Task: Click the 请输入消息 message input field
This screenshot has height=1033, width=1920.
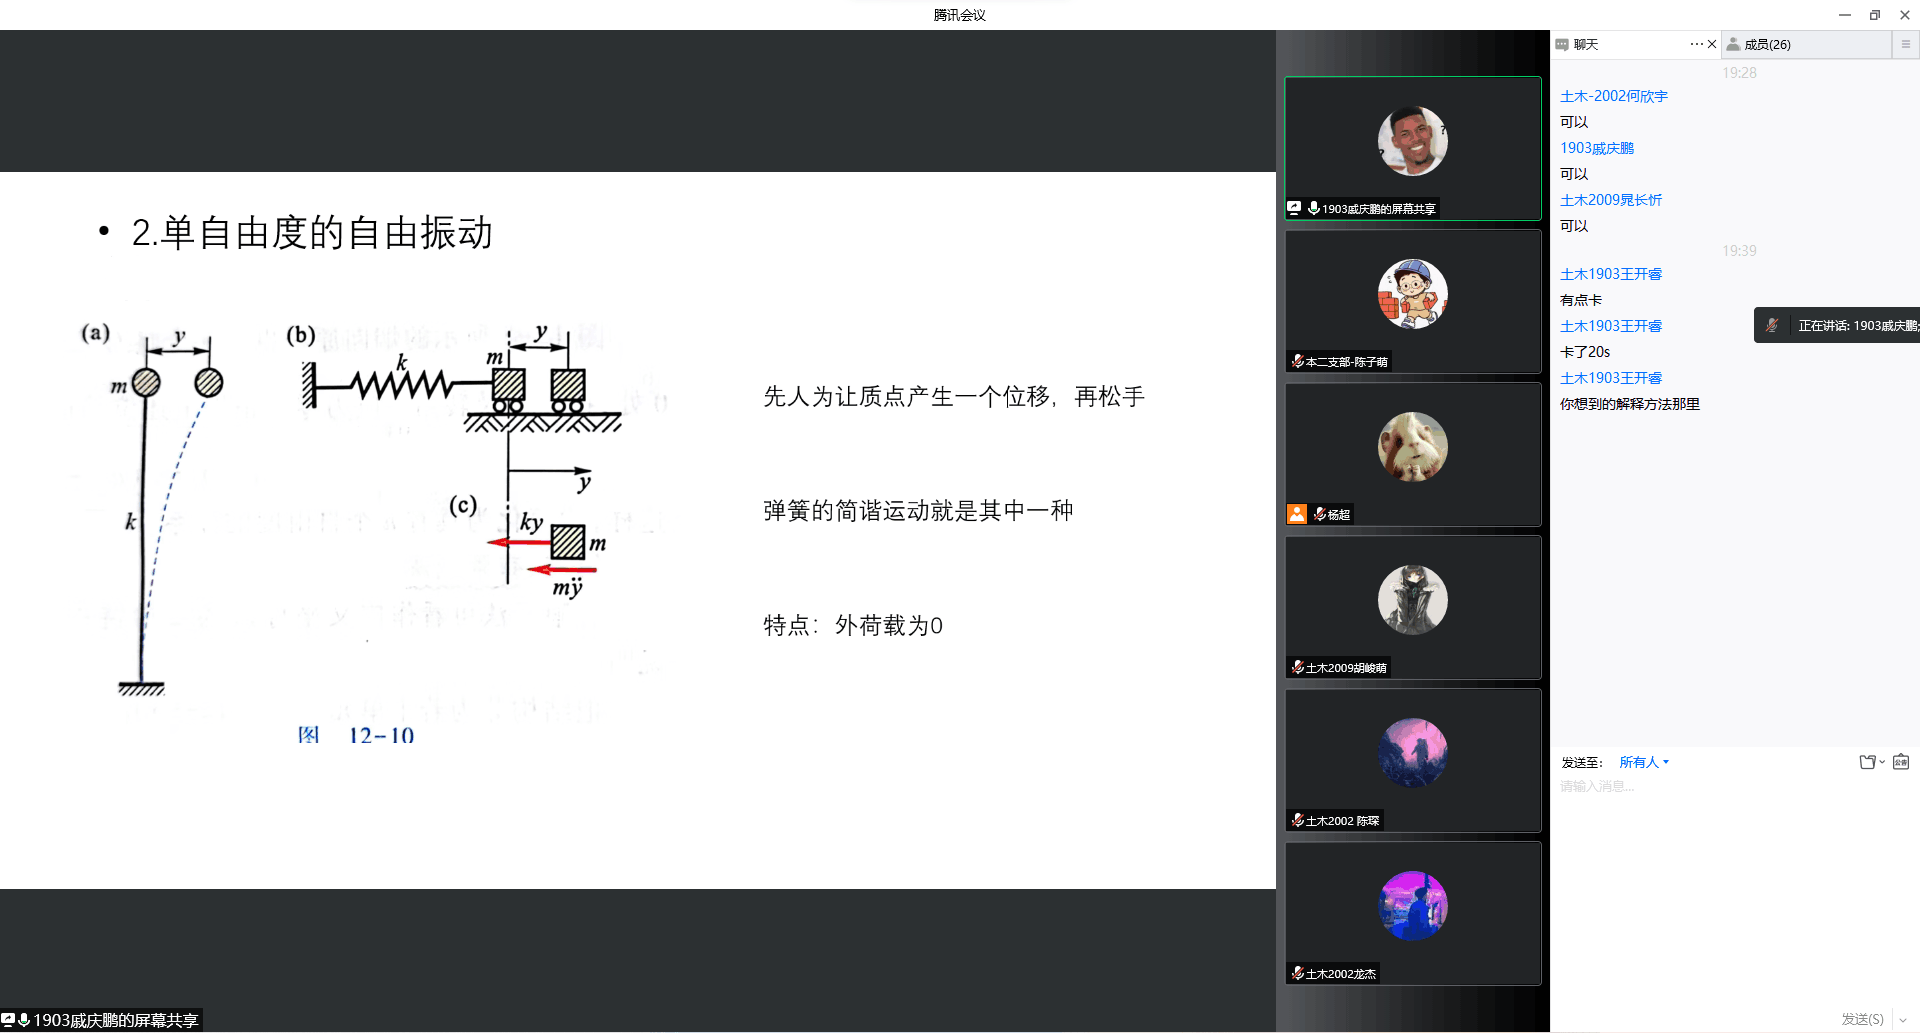Action: pyautogui.click(x=1700, y=787)
